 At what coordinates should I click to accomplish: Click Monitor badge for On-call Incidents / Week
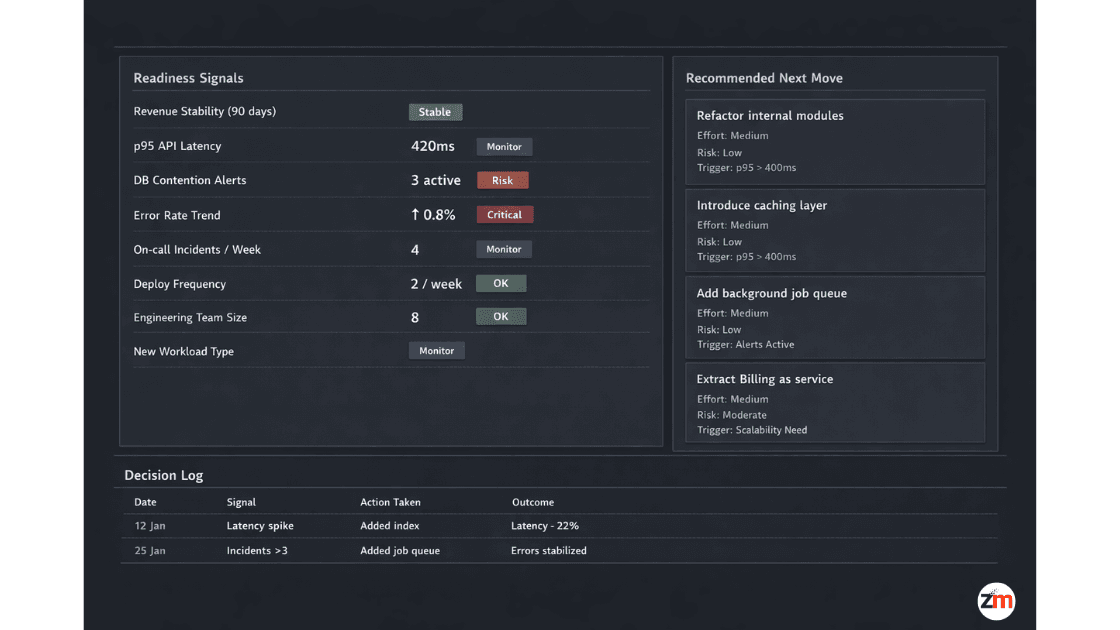tap(504, 249)
